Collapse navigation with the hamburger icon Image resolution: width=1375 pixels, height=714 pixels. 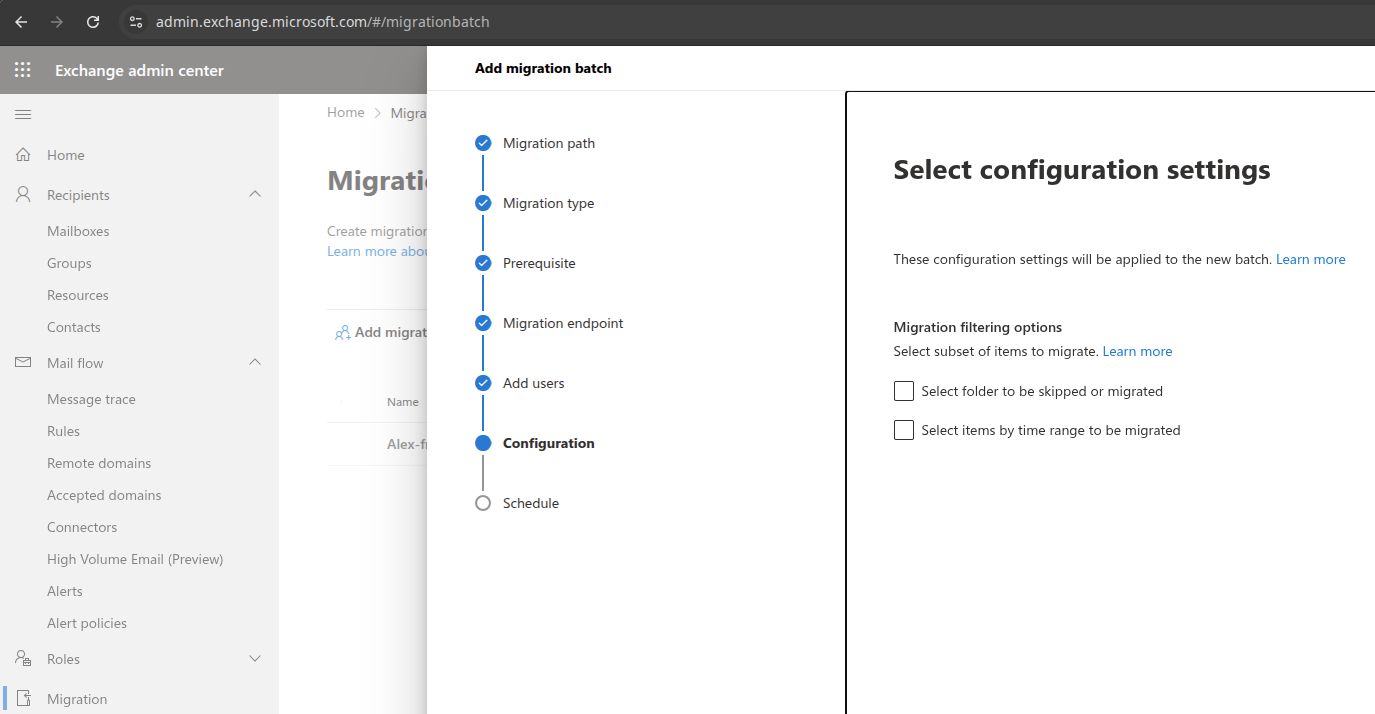pyautogui.click(x=23, y=115)
